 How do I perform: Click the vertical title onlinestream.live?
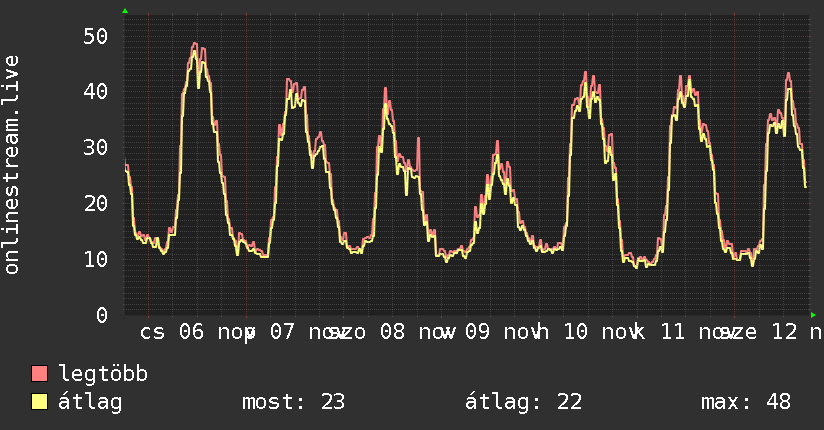coord(11,165)
